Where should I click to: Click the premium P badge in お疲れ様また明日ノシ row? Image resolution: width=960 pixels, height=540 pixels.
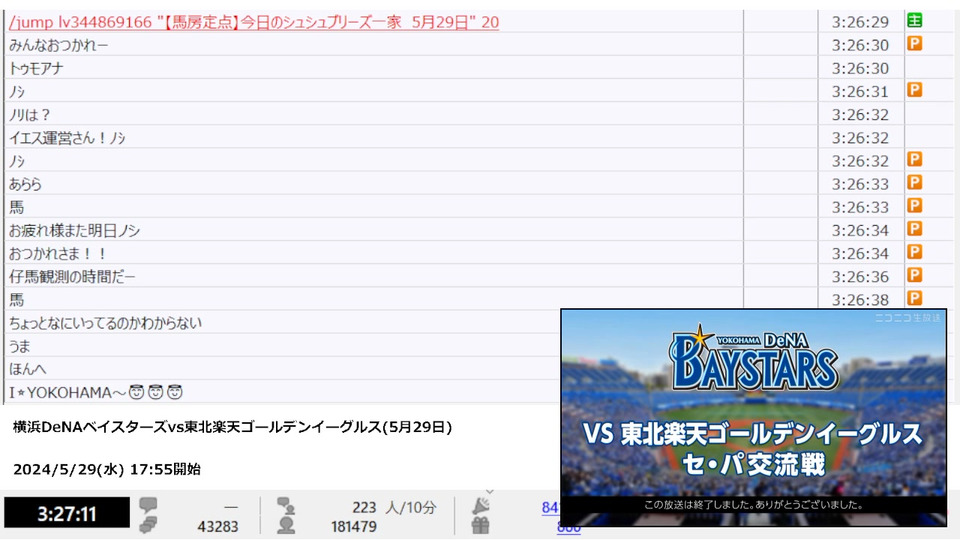914,230
